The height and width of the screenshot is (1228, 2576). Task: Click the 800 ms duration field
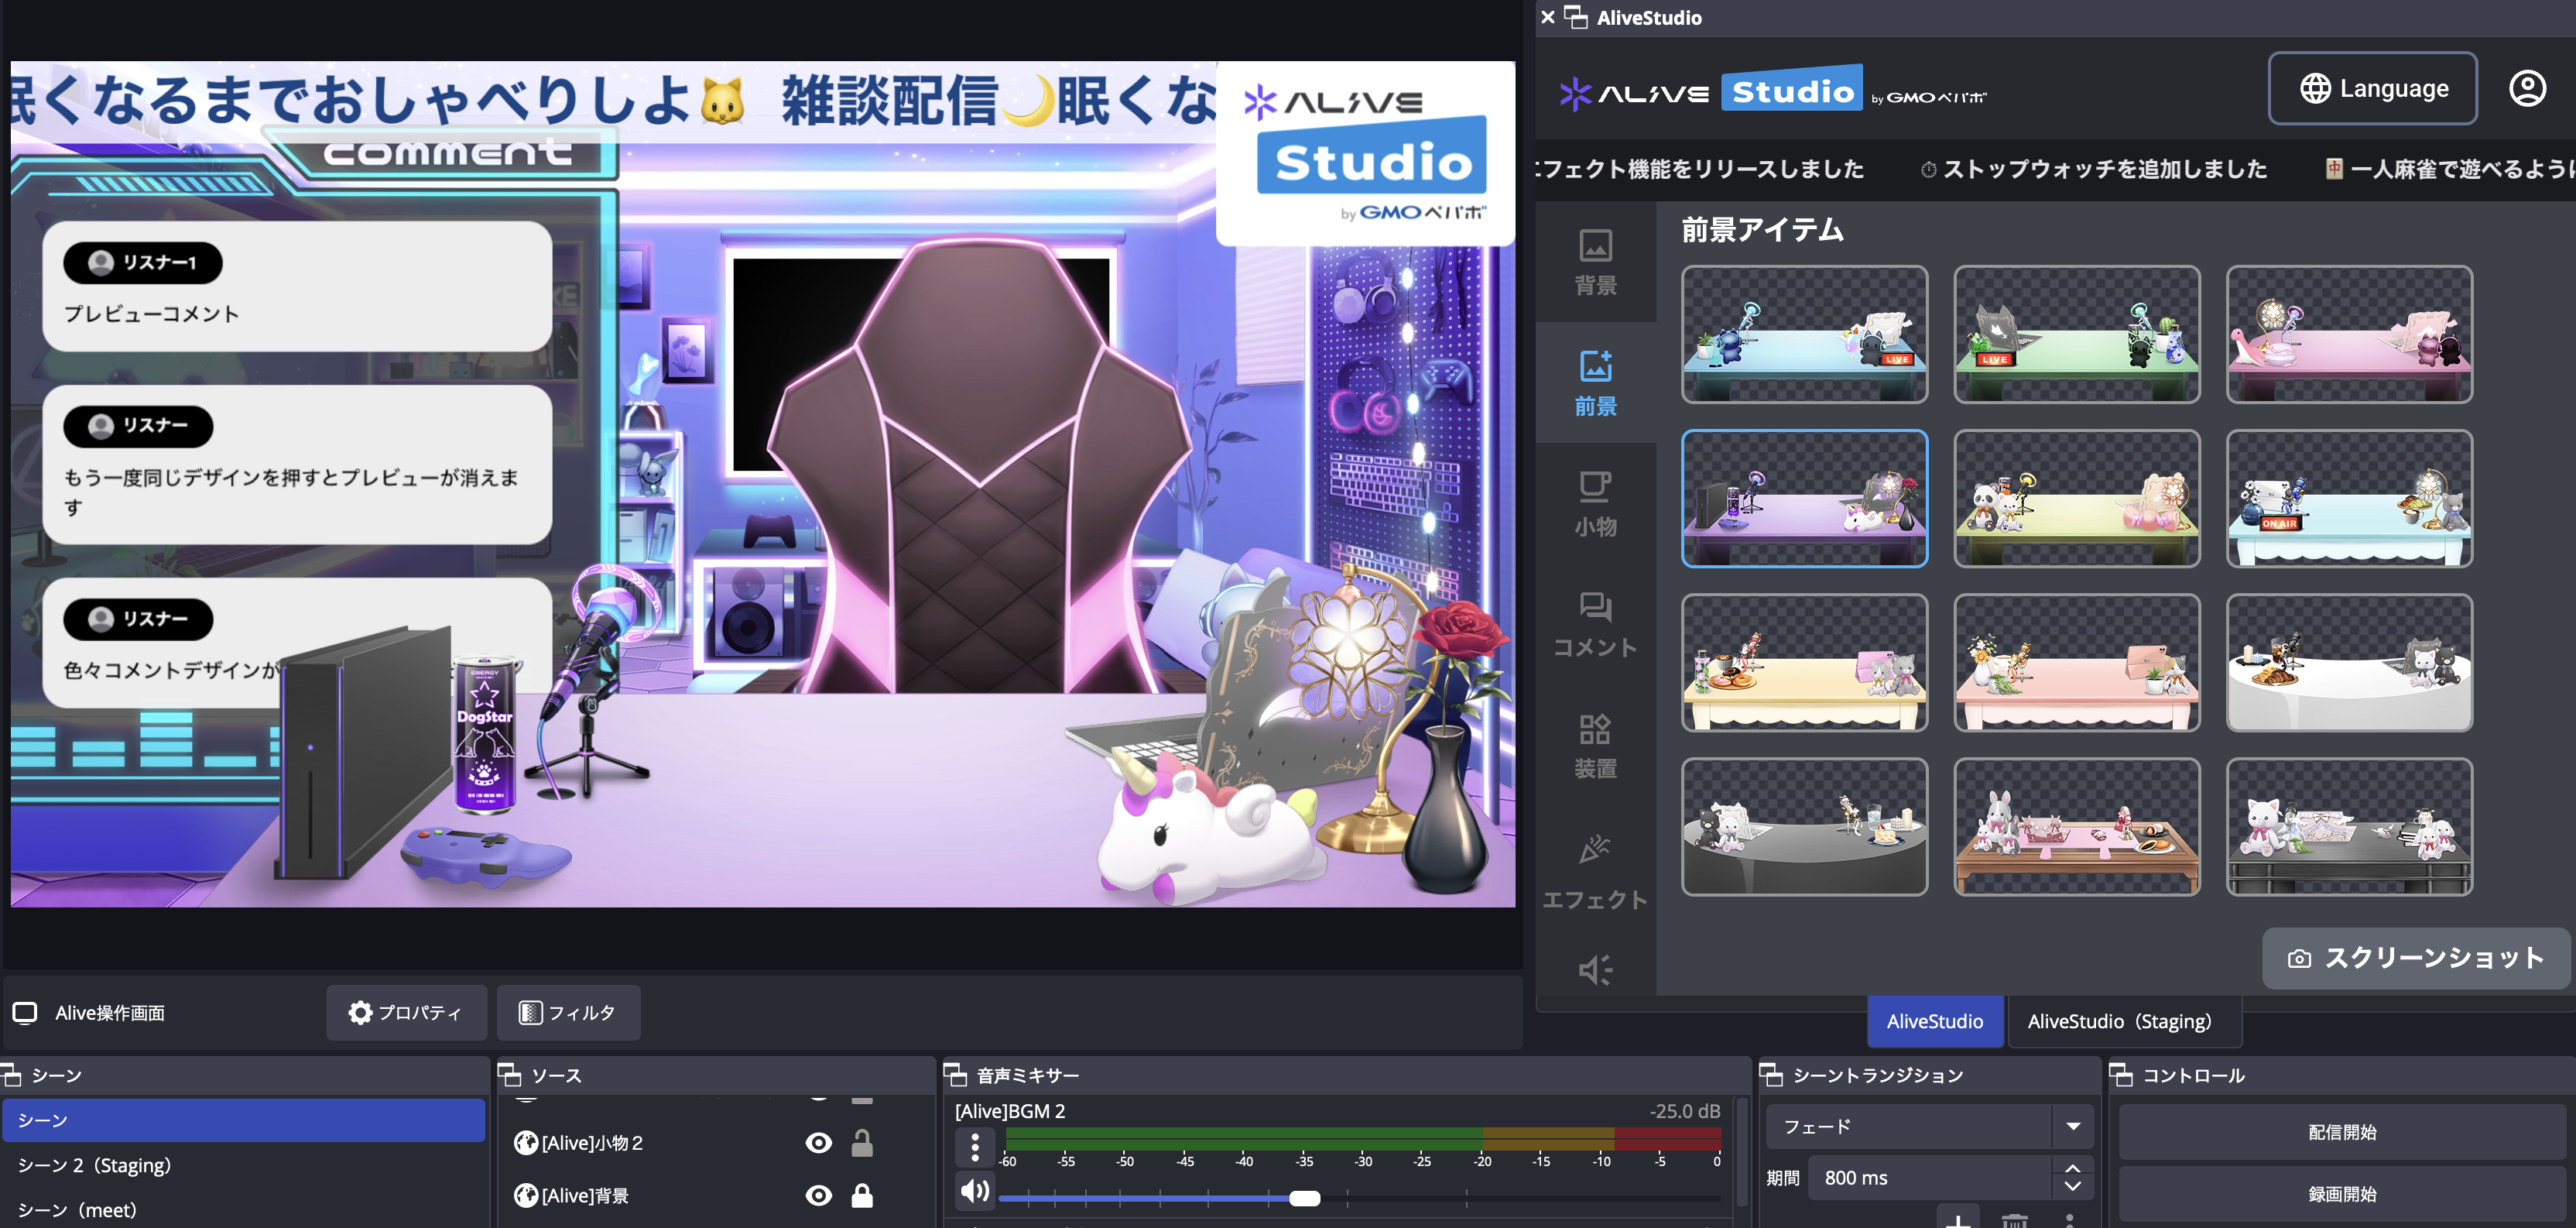(x=1931, y=1178)
